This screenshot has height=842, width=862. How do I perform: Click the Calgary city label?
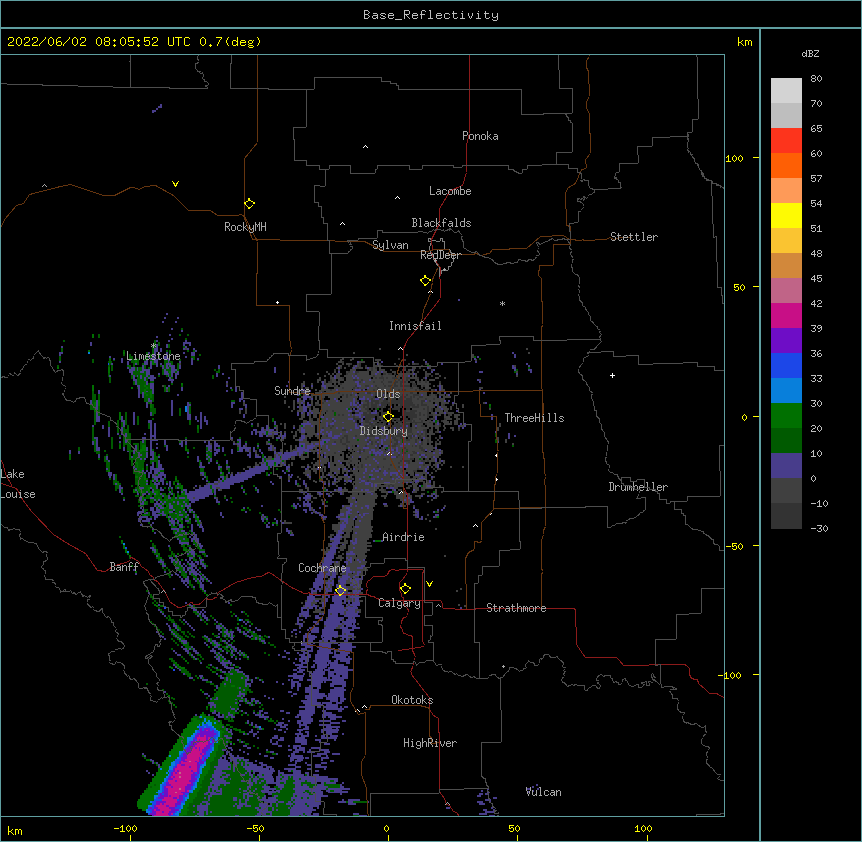pos(399,603)
